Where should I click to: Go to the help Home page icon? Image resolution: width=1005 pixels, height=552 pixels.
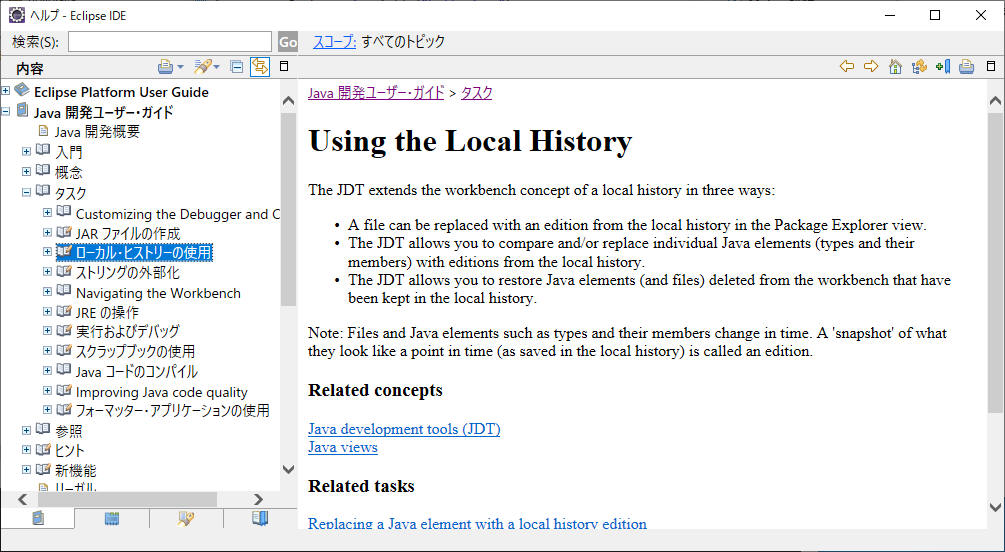pos(895,67)
